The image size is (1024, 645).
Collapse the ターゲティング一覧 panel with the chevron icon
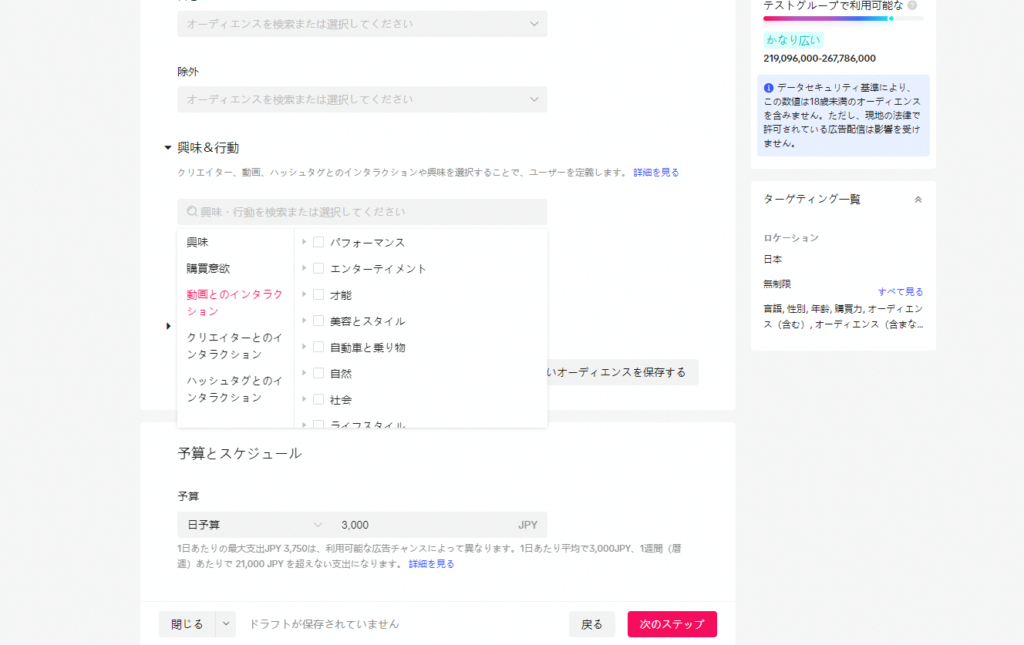(x=918, y=200)
